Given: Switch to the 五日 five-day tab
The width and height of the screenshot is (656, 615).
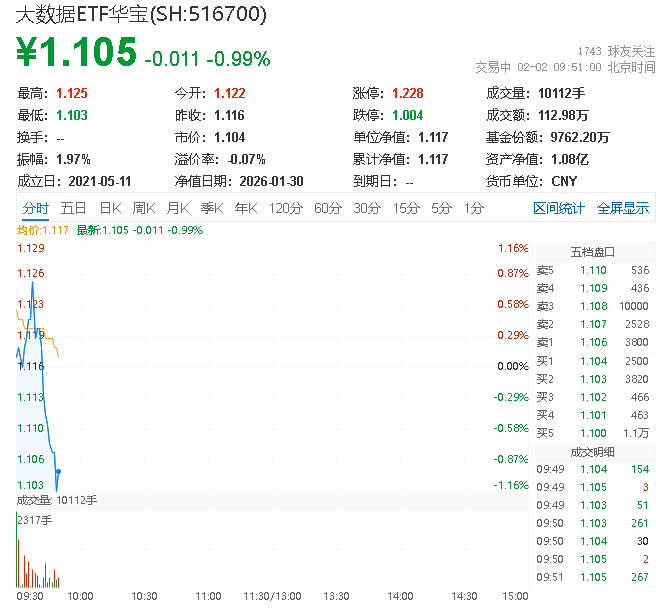Looking at the screenshot, I should (73, 208).
